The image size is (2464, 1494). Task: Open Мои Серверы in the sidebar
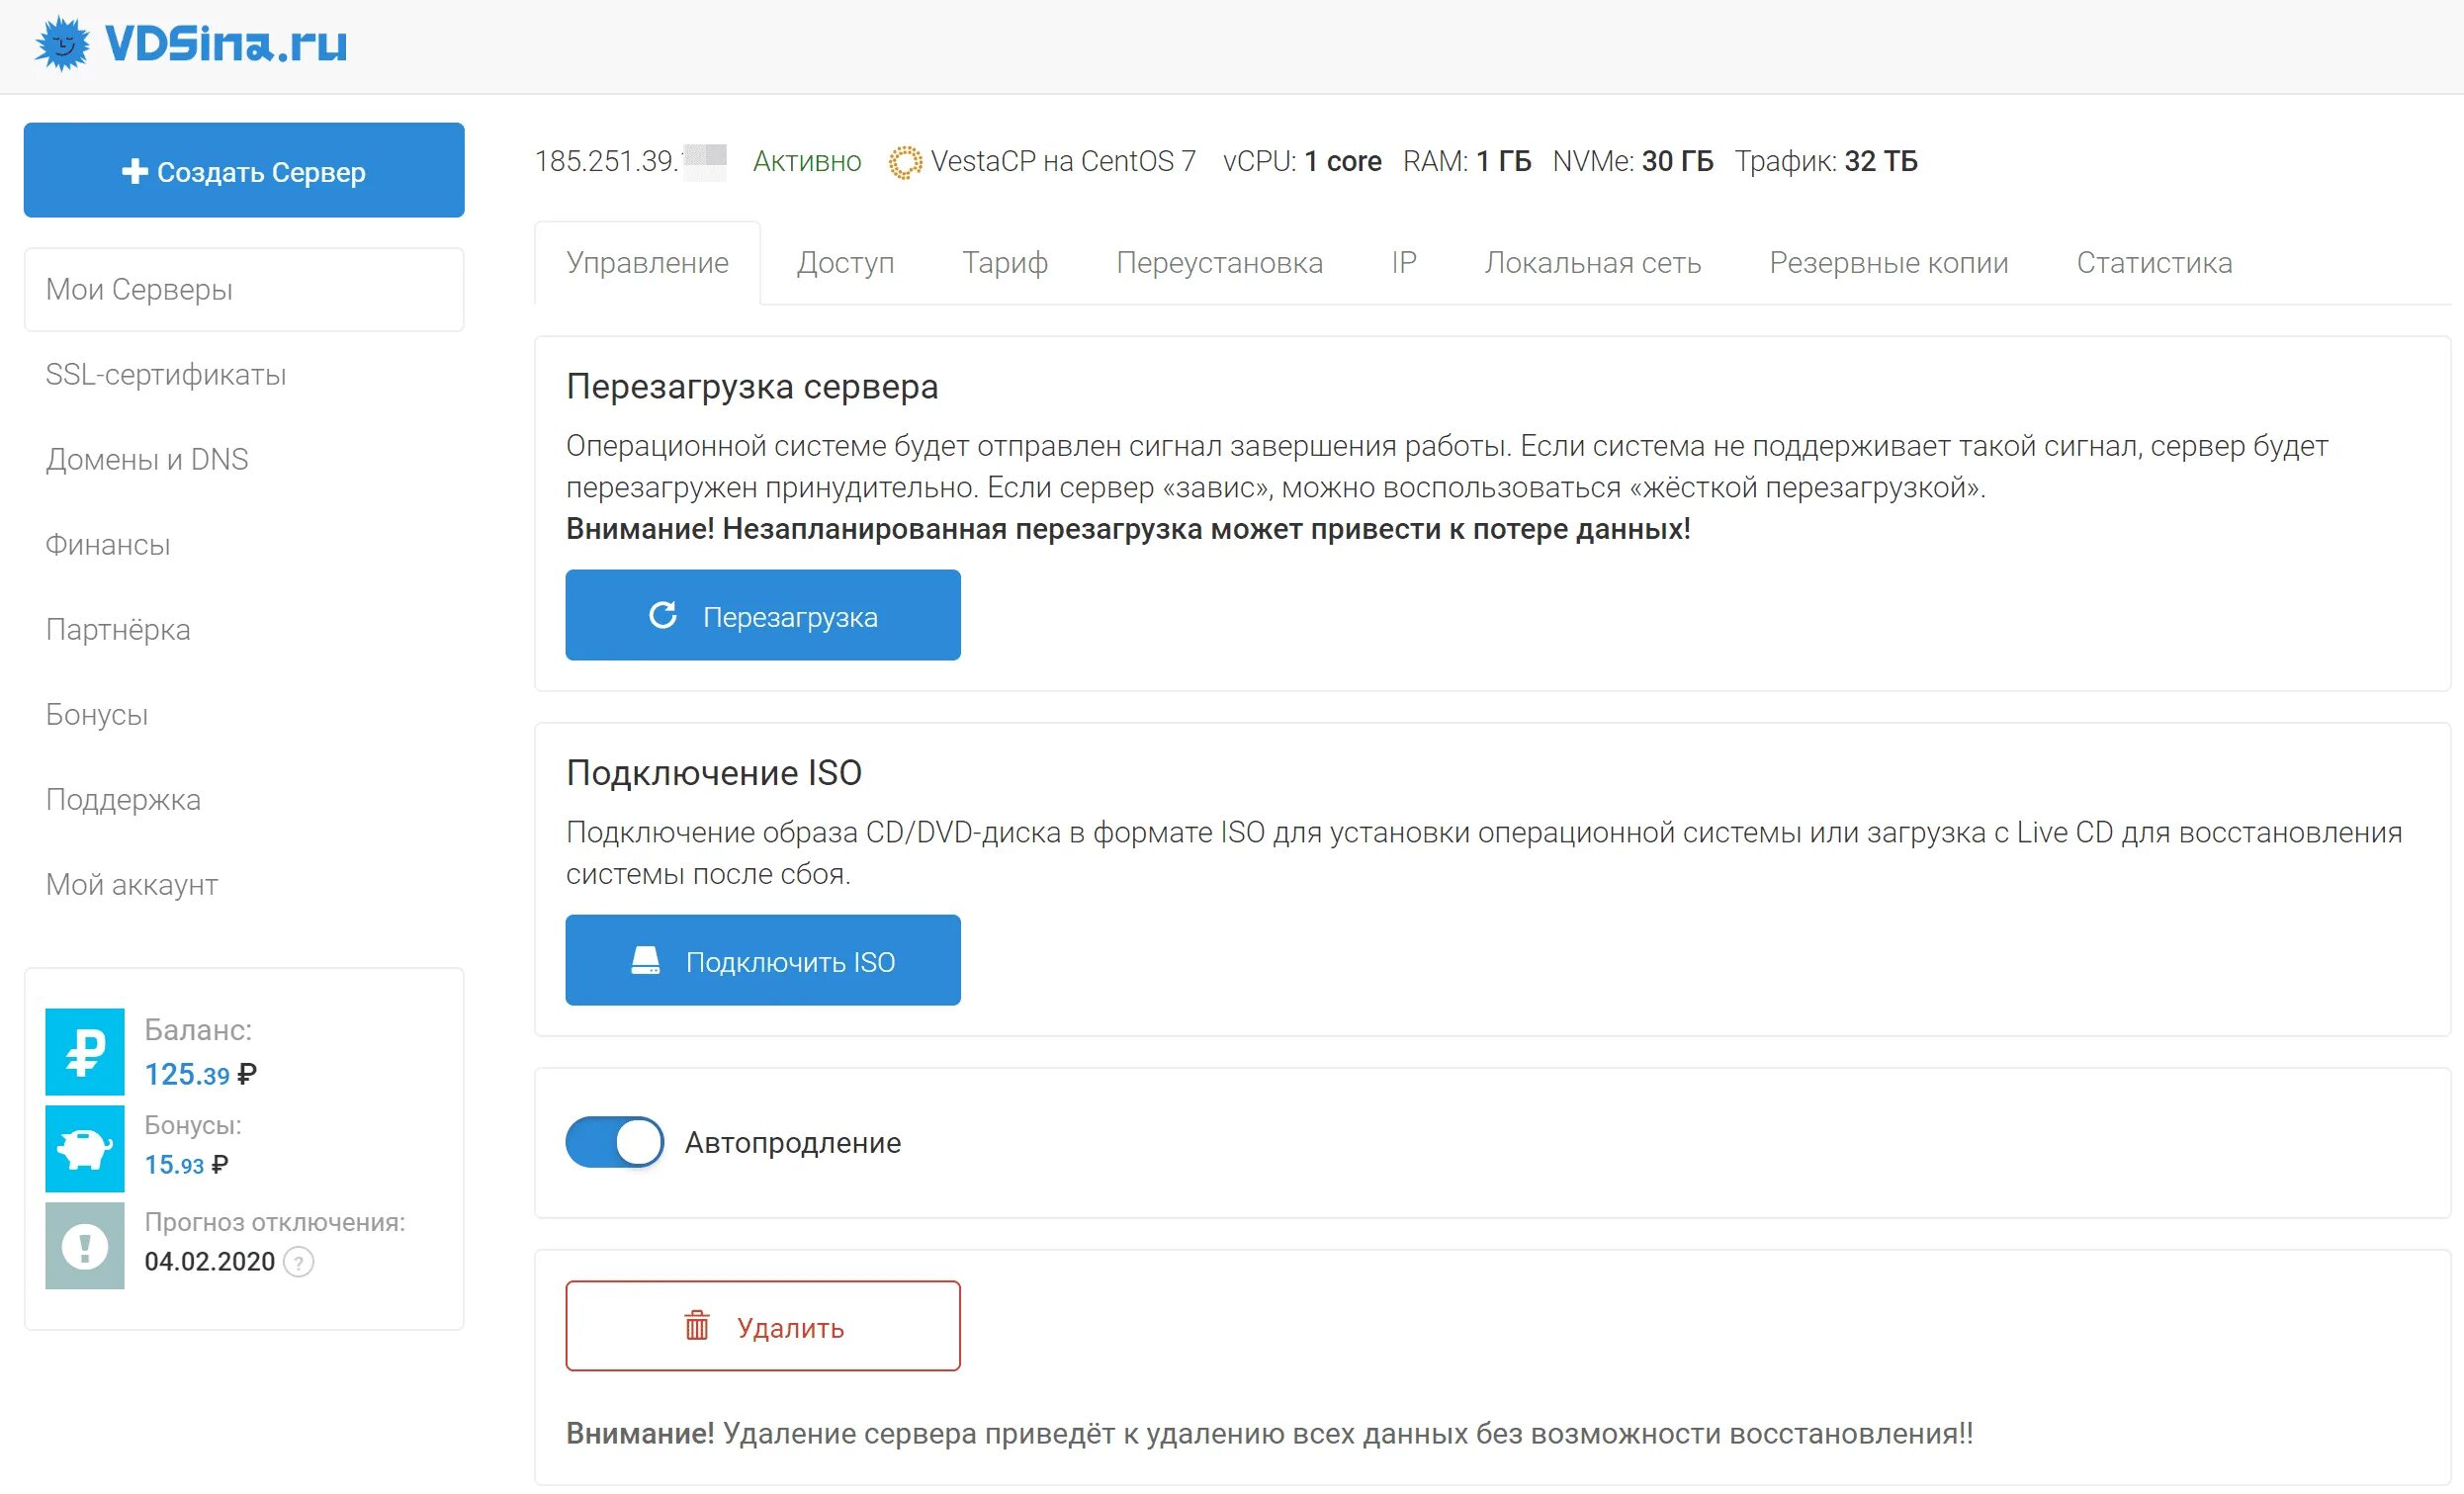pyautogui.click(x=244, y=289)
